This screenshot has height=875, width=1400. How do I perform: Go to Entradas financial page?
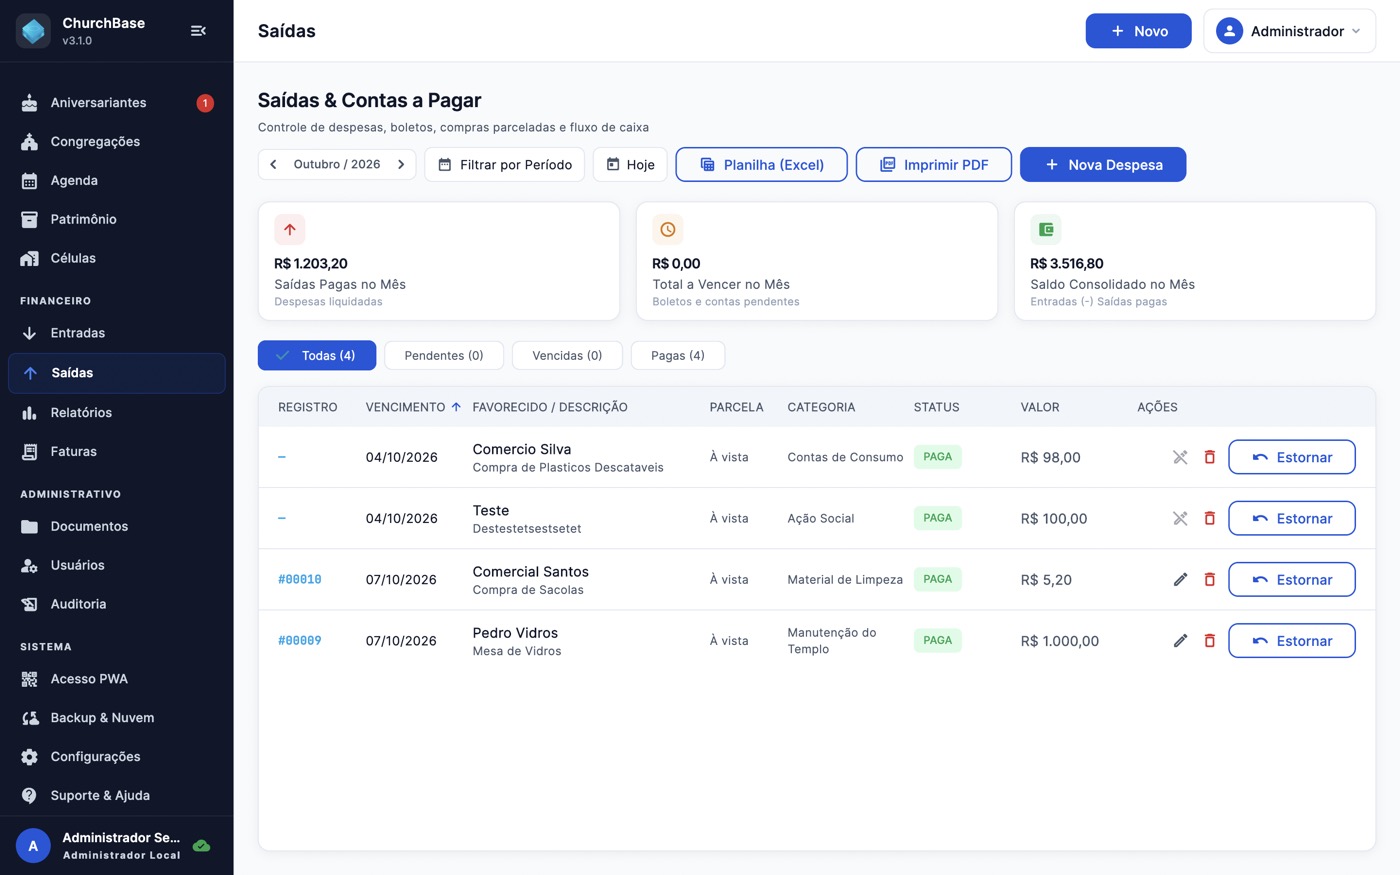(117, 333)
